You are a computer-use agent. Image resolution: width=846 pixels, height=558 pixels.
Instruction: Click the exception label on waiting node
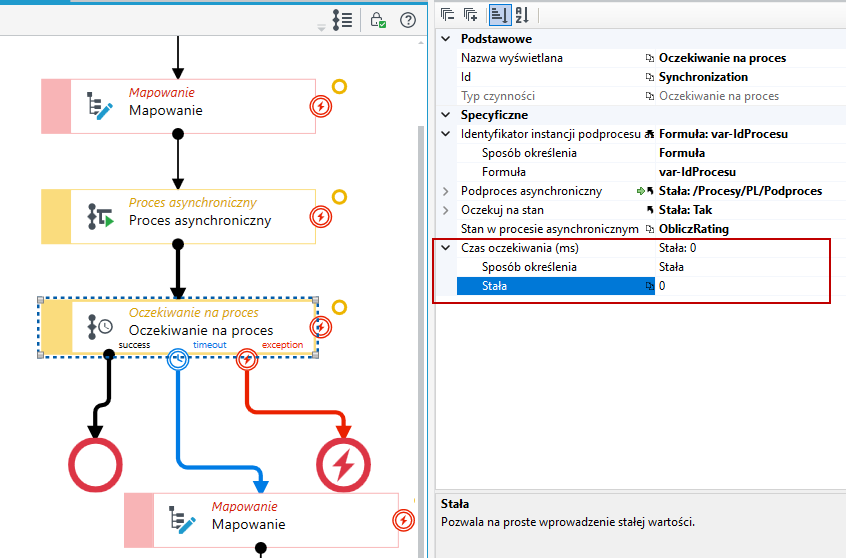[283, 345]
